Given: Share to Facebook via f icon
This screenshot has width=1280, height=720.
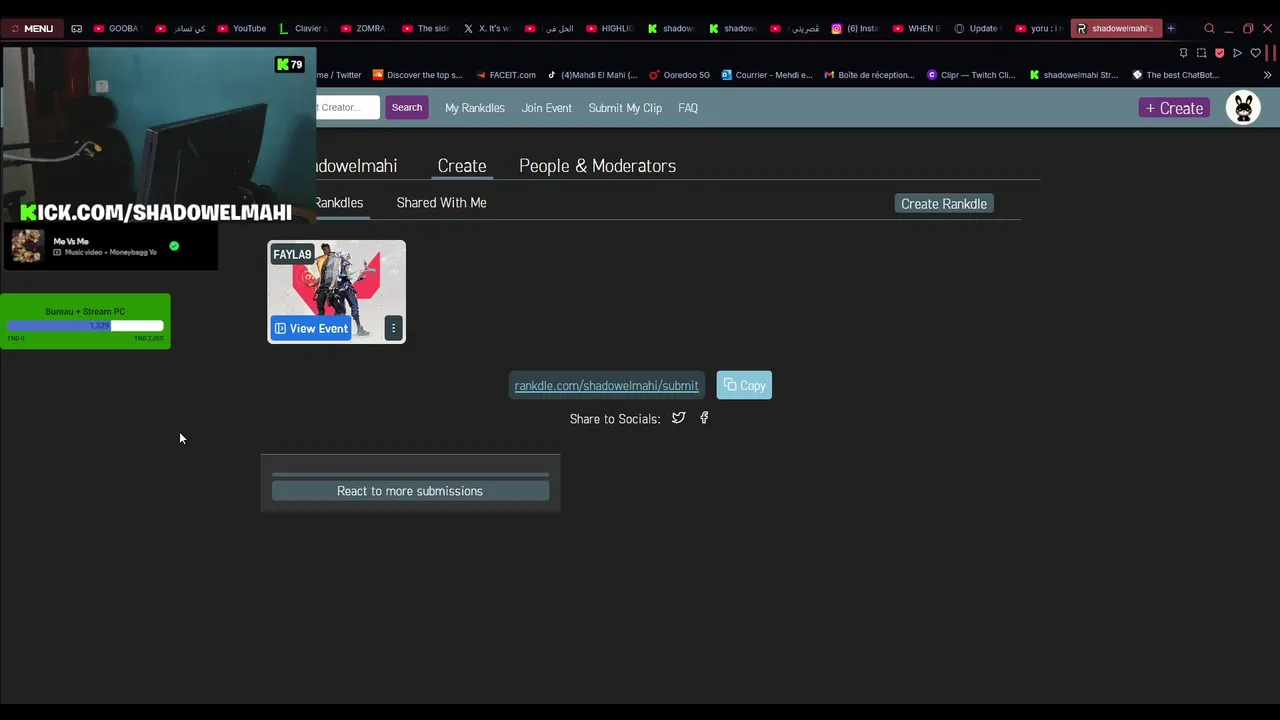Looking at the screenshot, I should coord(704,418).
